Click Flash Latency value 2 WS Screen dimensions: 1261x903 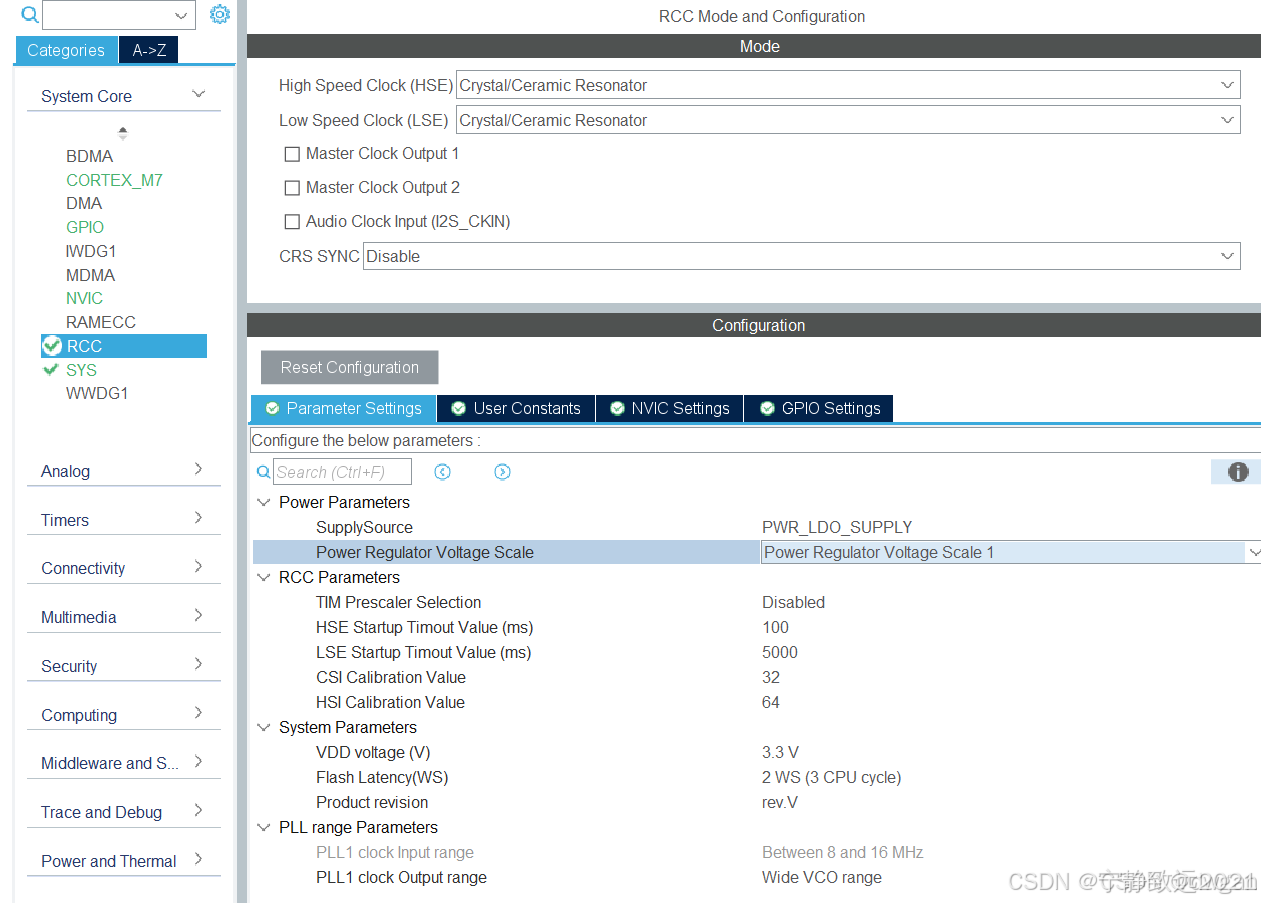831,777
